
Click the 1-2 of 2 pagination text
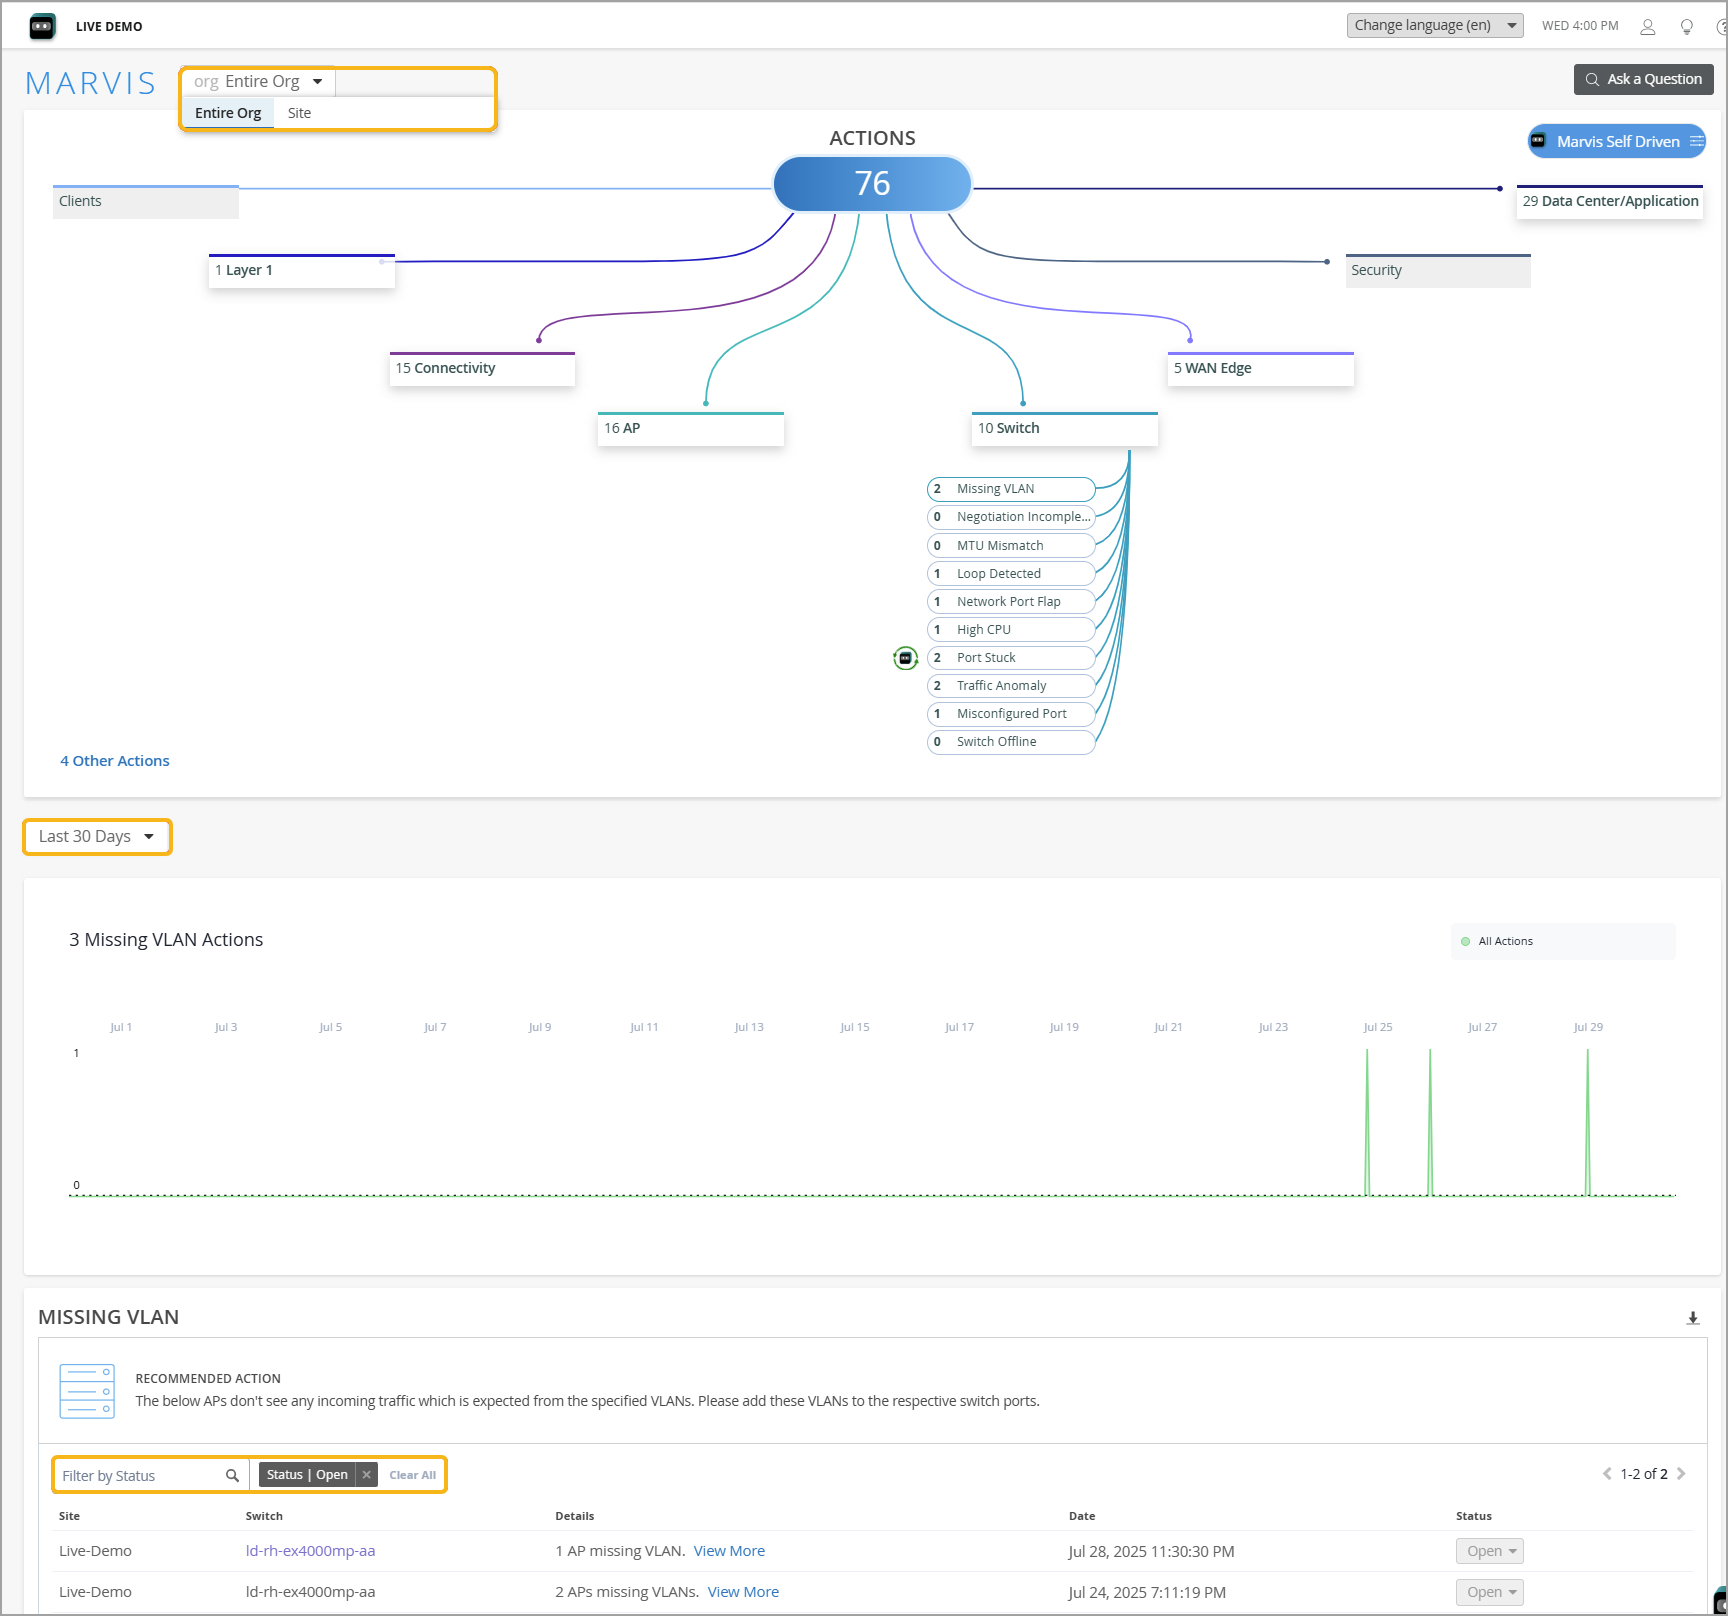click(x=1644, y=1474)
